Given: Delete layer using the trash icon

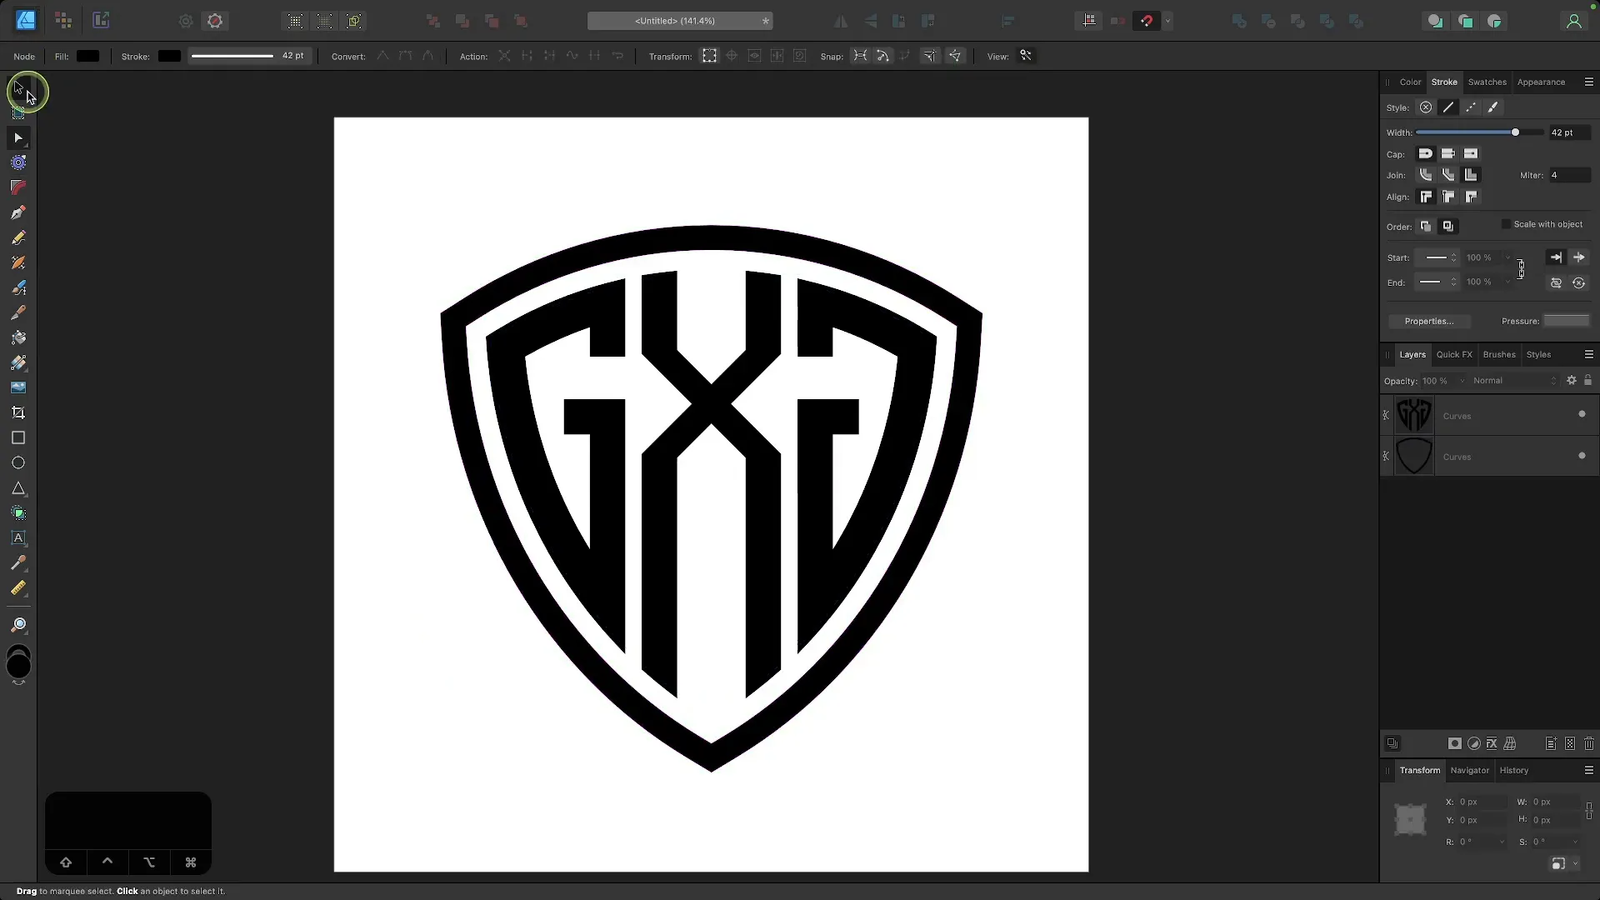Looking at the screenshot, I should click(1588, 744).
